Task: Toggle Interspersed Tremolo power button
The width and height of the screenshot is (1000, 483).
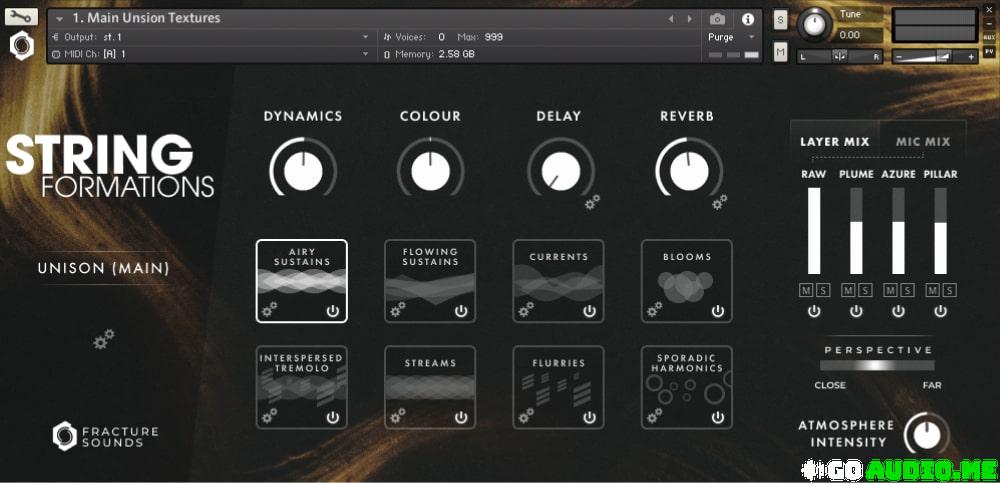Action: (x=332, y=417)
